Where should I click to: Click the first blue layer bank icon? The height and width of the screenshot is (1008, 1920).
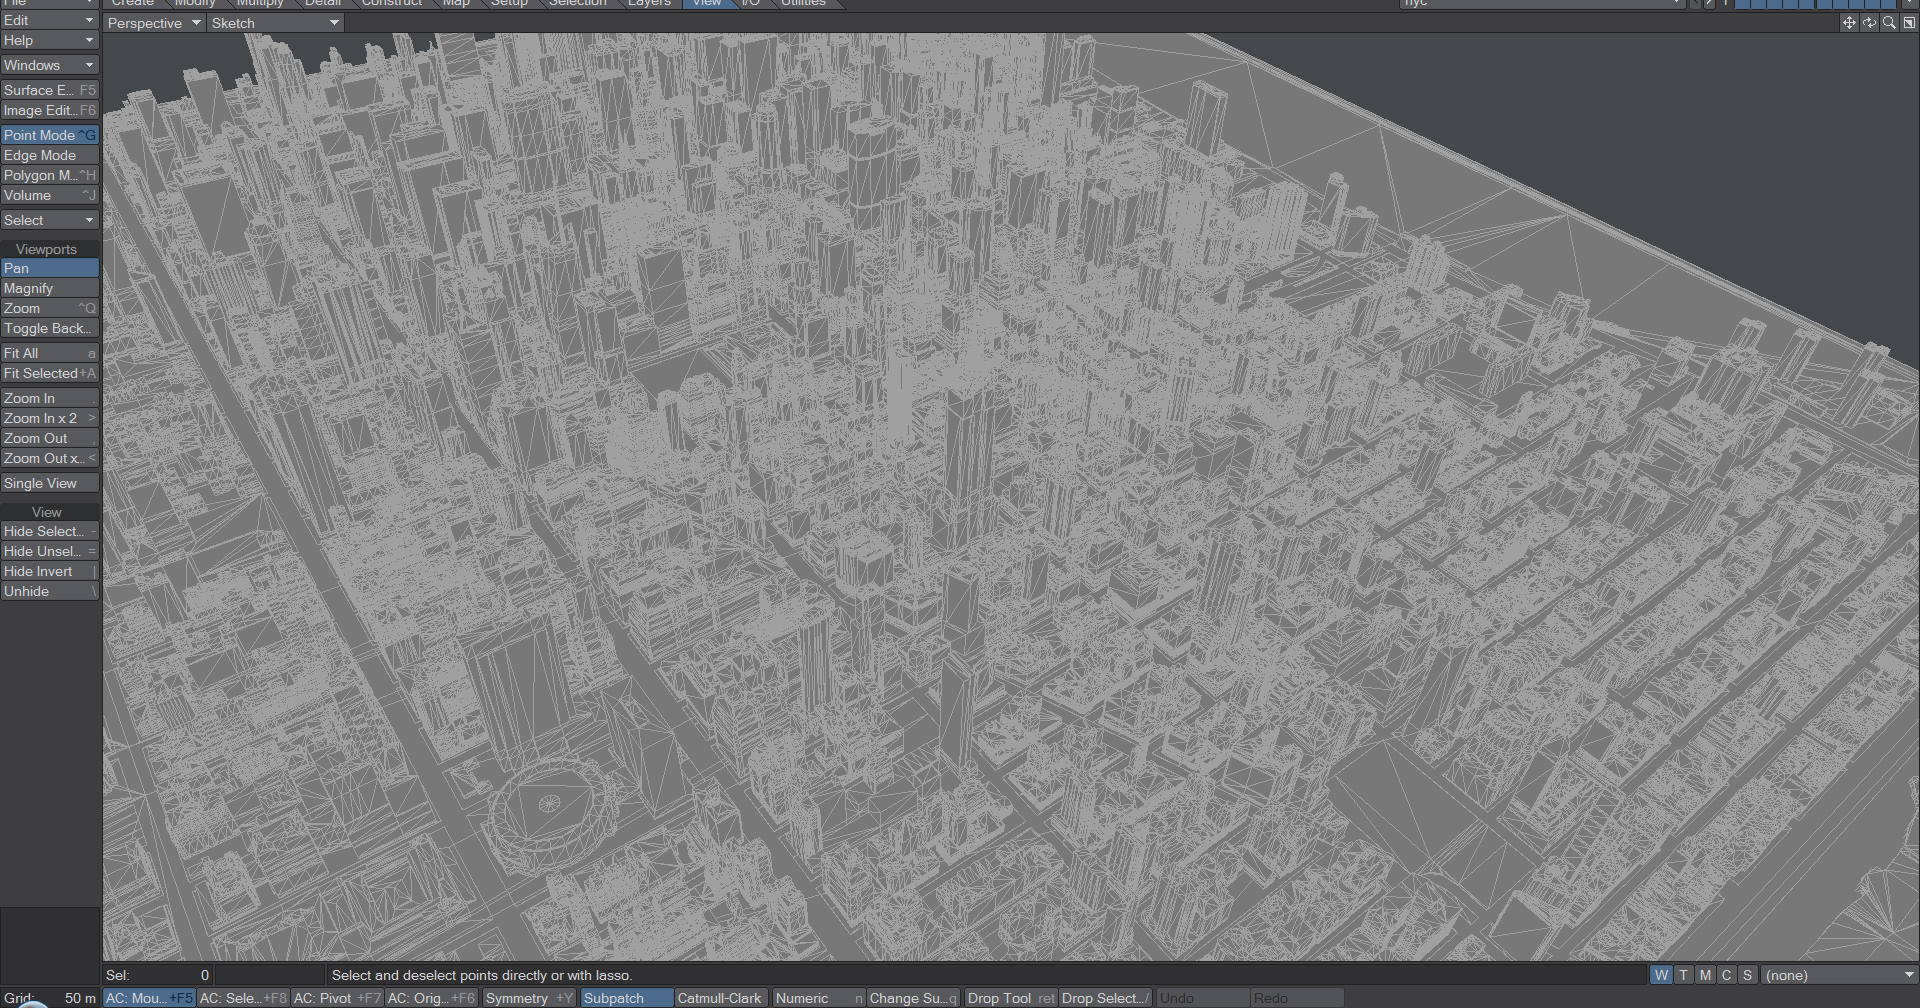pos(1740,4)
